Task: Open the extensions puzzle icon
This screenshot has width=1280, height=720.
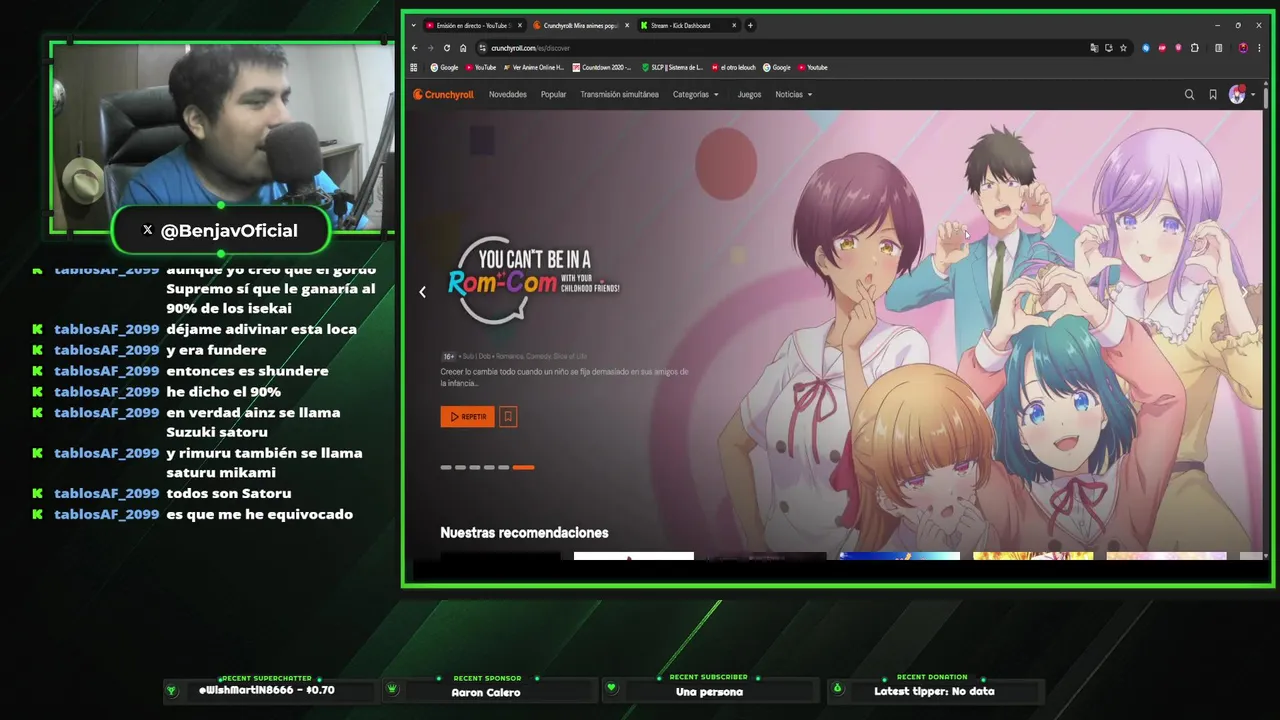Action: pyautogui.click(x=1194, y=48)
